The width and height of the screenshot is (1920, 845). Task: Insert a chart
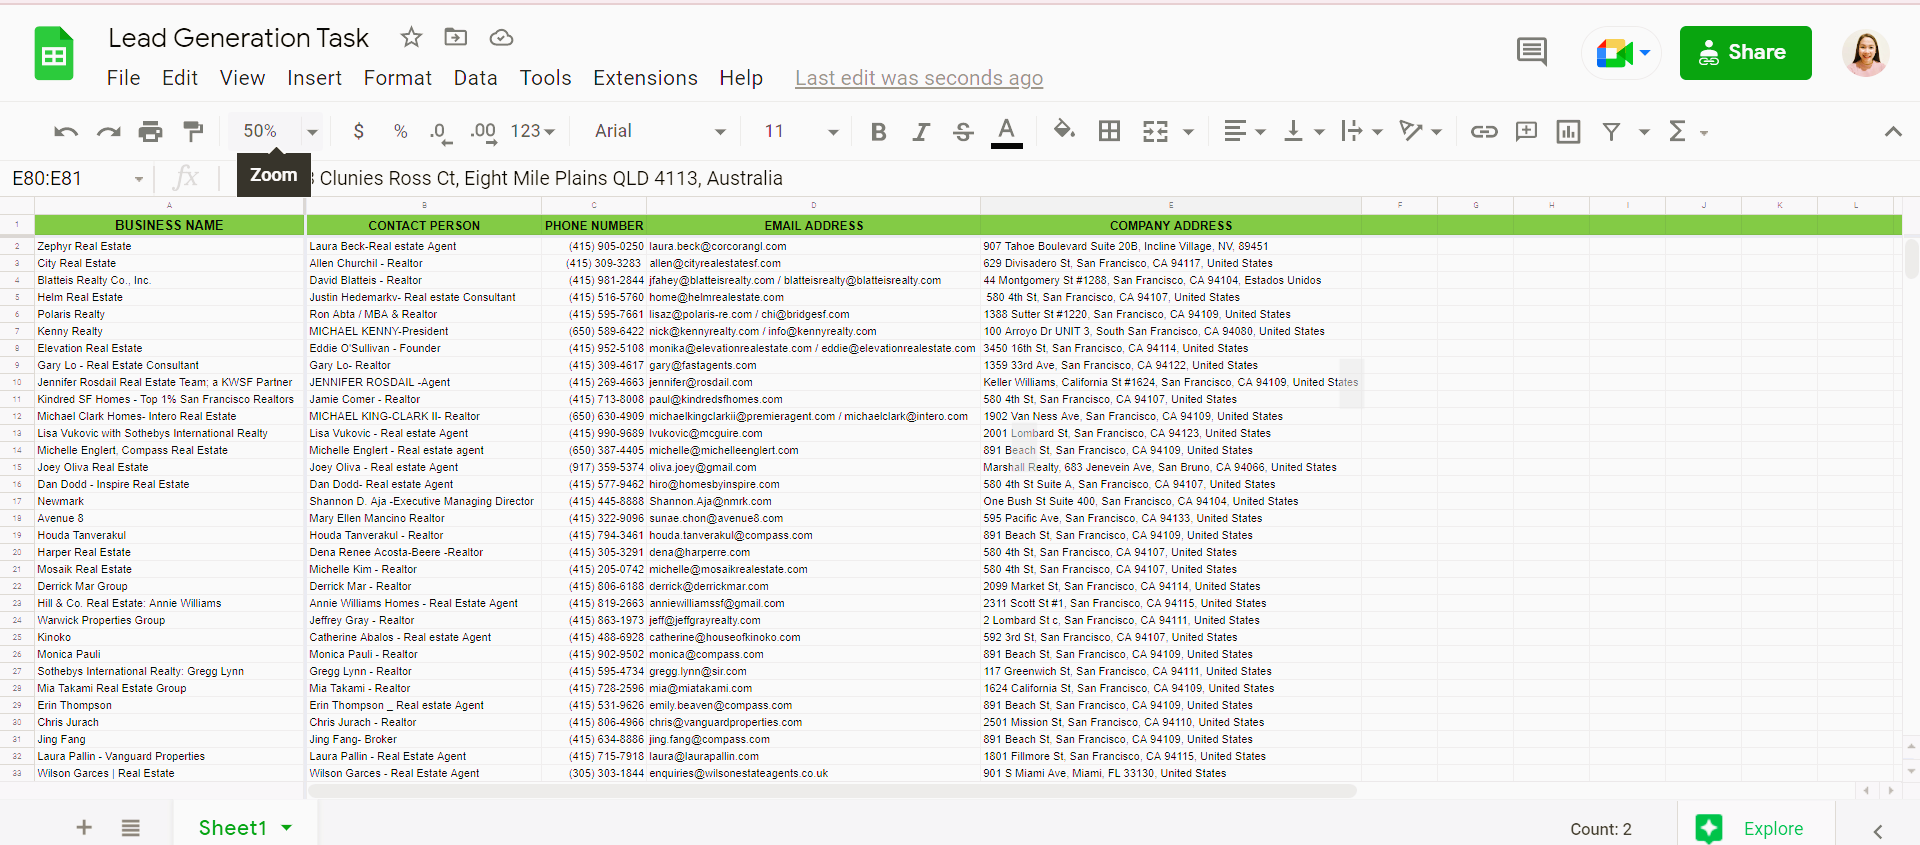tap(1568, 131)
